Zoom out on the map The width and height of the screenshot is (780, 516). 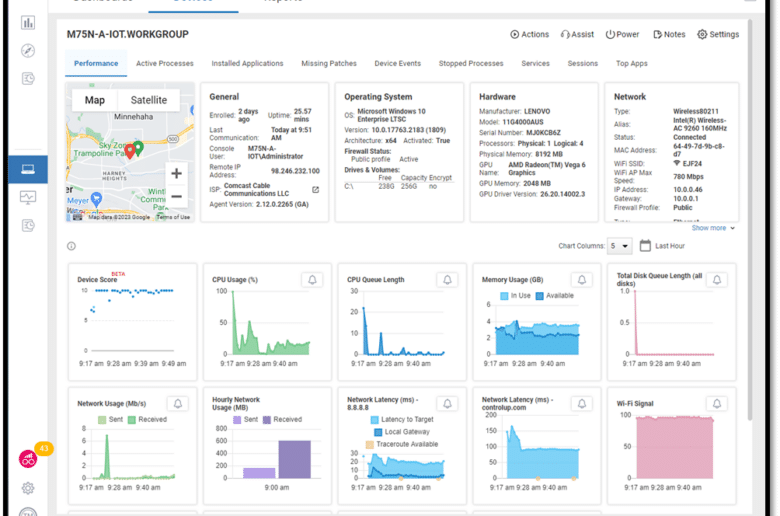tap(176, 197)
